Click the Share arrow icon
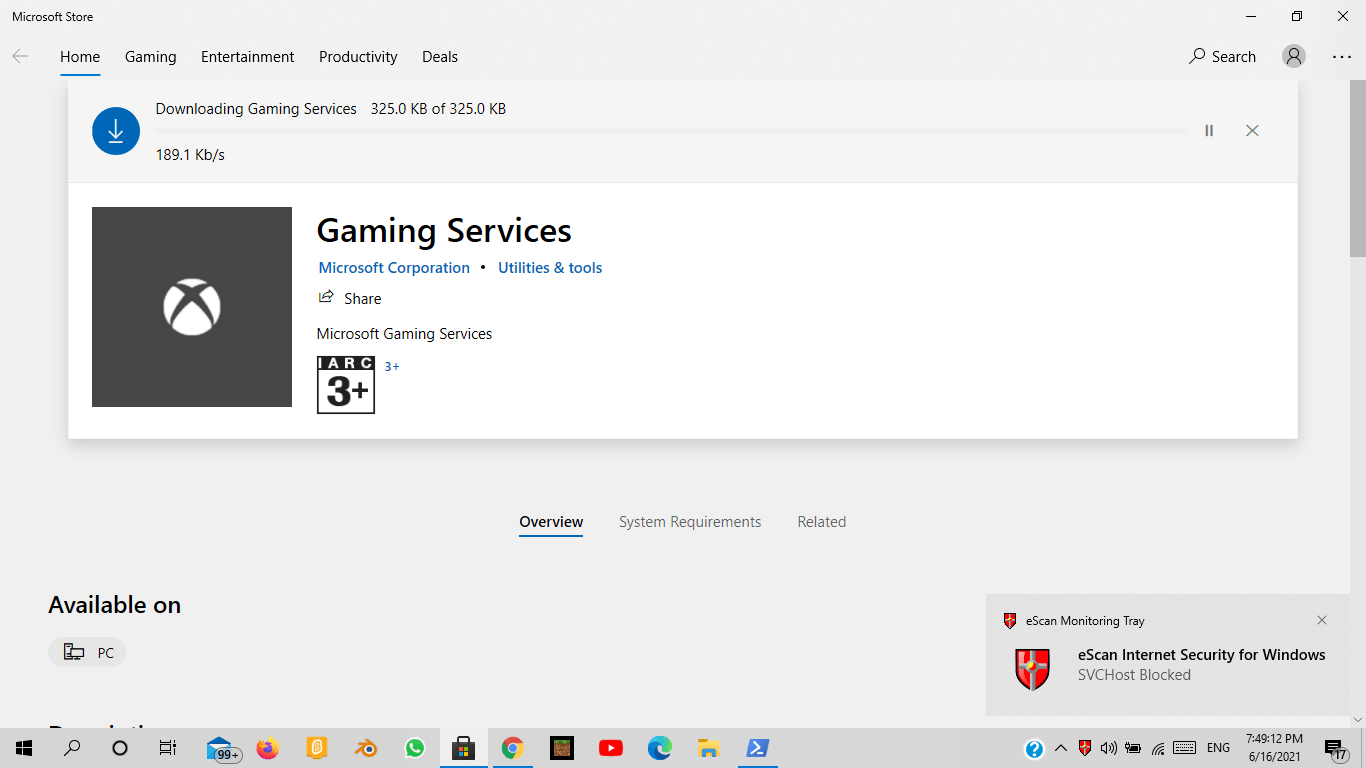 coord(326,297)
